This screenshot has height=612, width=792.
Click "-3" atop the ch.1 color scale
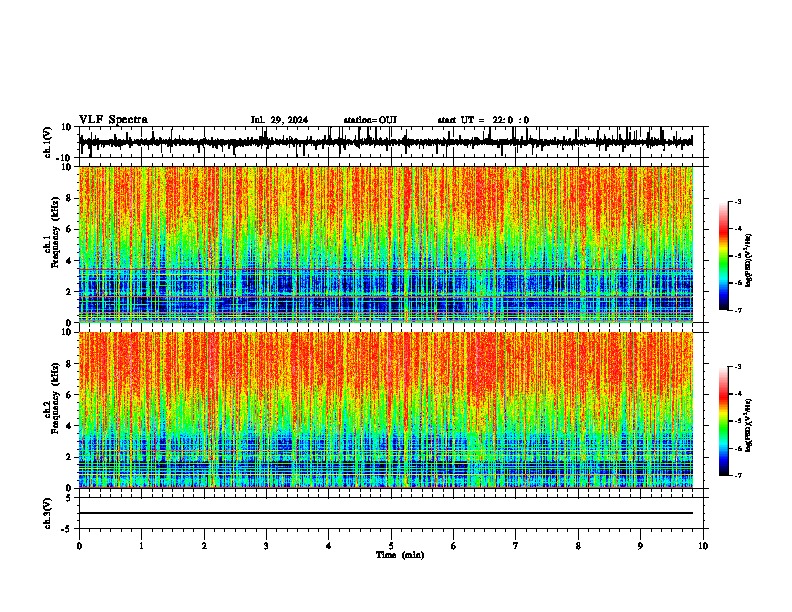(x=738, y=202)
